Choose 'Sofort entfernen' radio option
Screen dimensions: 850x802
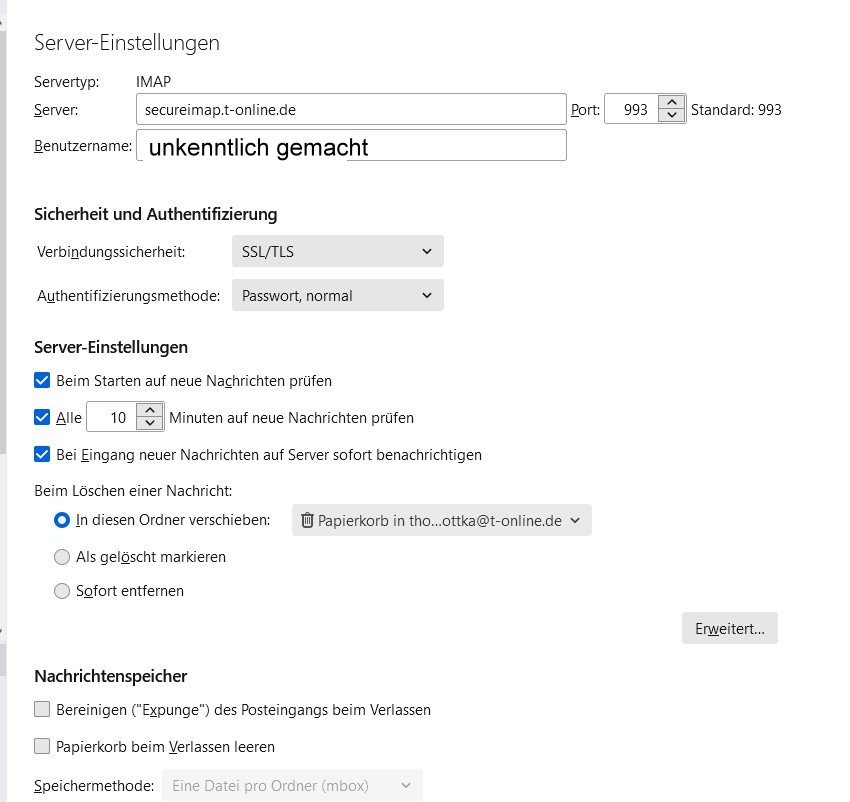[x=62, y=591]
